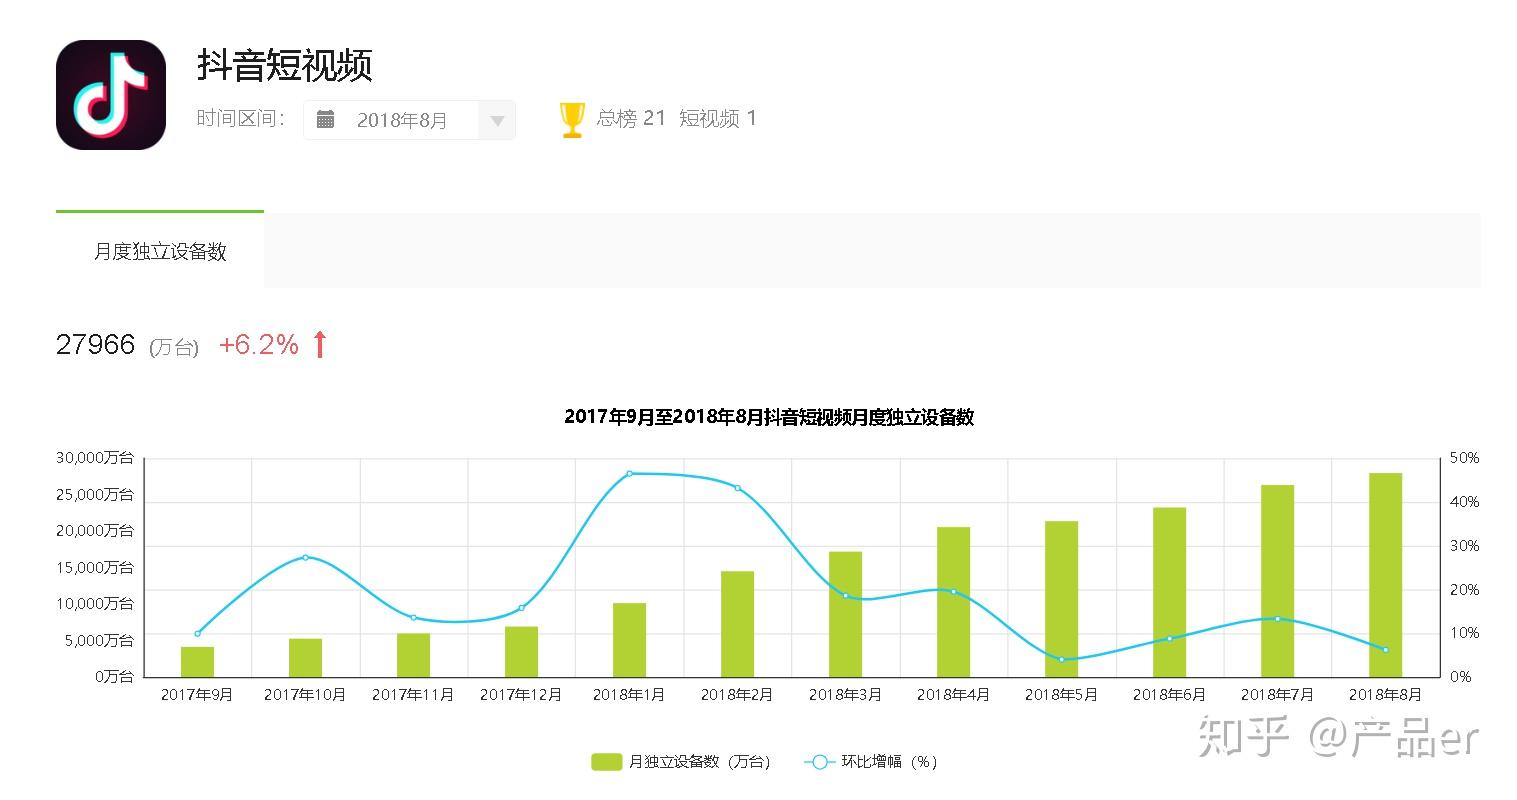Image resolution: width=1517 pixels, height=800 pixels.
Task: Click the green bar for 2017年10月
Action: (x=305, y=658)
